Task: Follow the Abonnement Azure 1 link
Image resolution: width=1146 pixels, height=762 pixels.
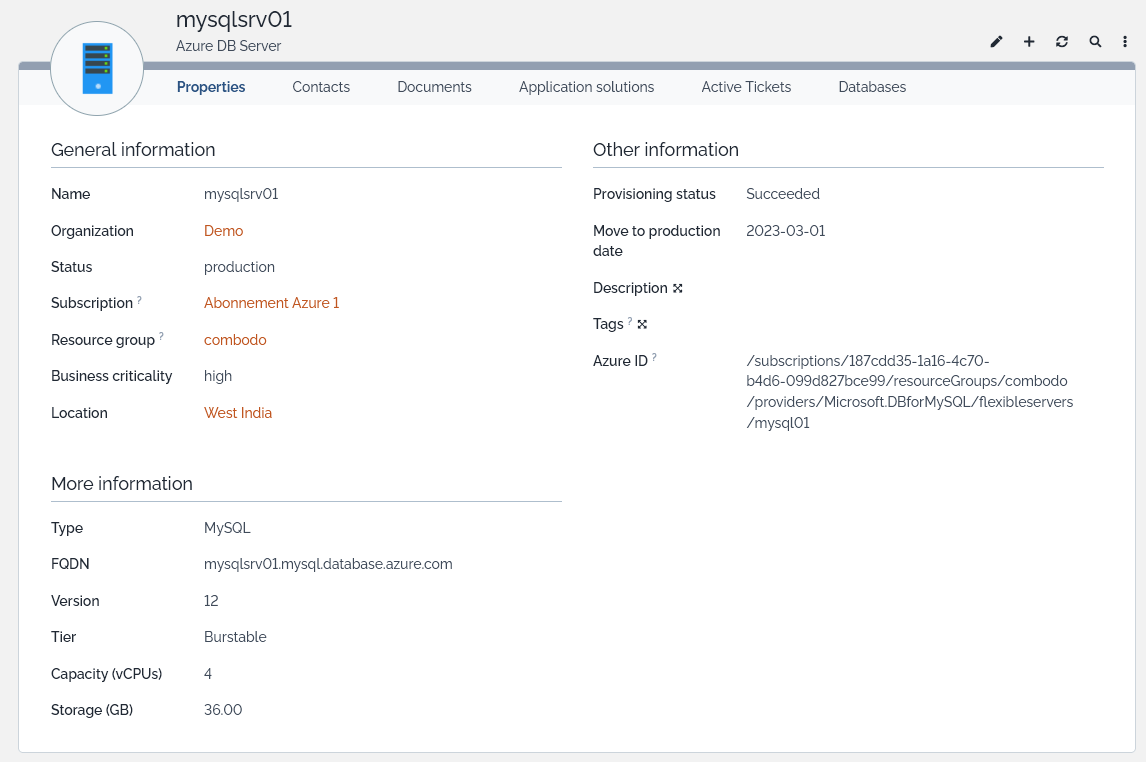Action: point(271,303)
